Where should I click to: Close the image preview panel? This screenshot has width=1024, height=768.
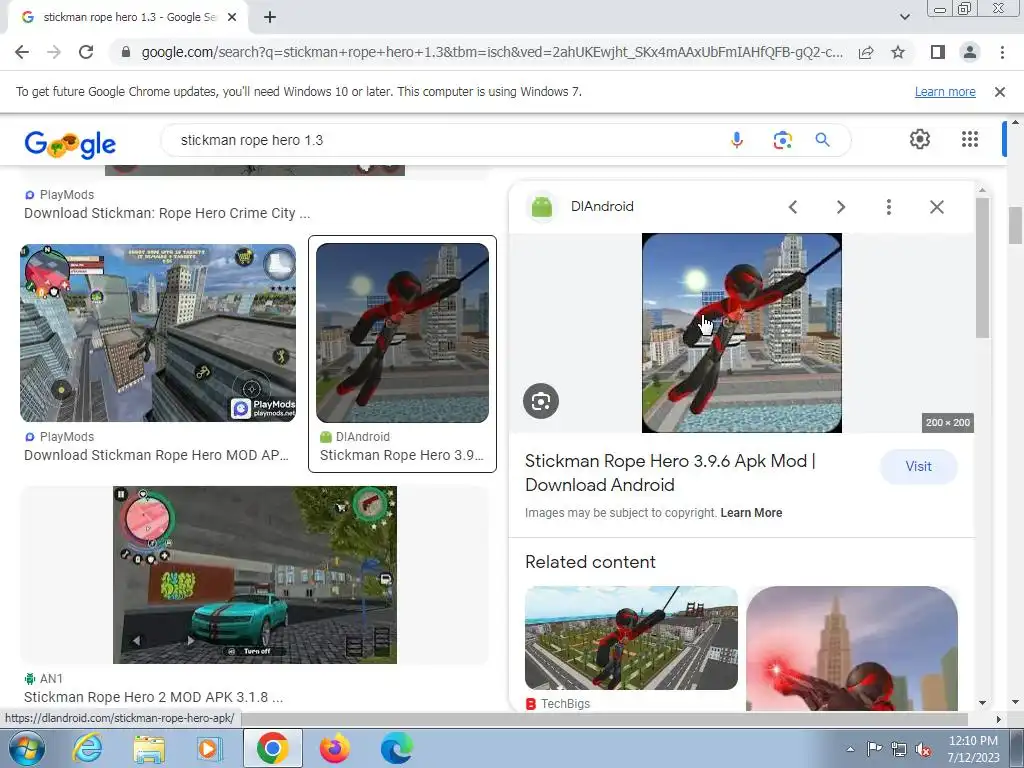pos(936,207)
